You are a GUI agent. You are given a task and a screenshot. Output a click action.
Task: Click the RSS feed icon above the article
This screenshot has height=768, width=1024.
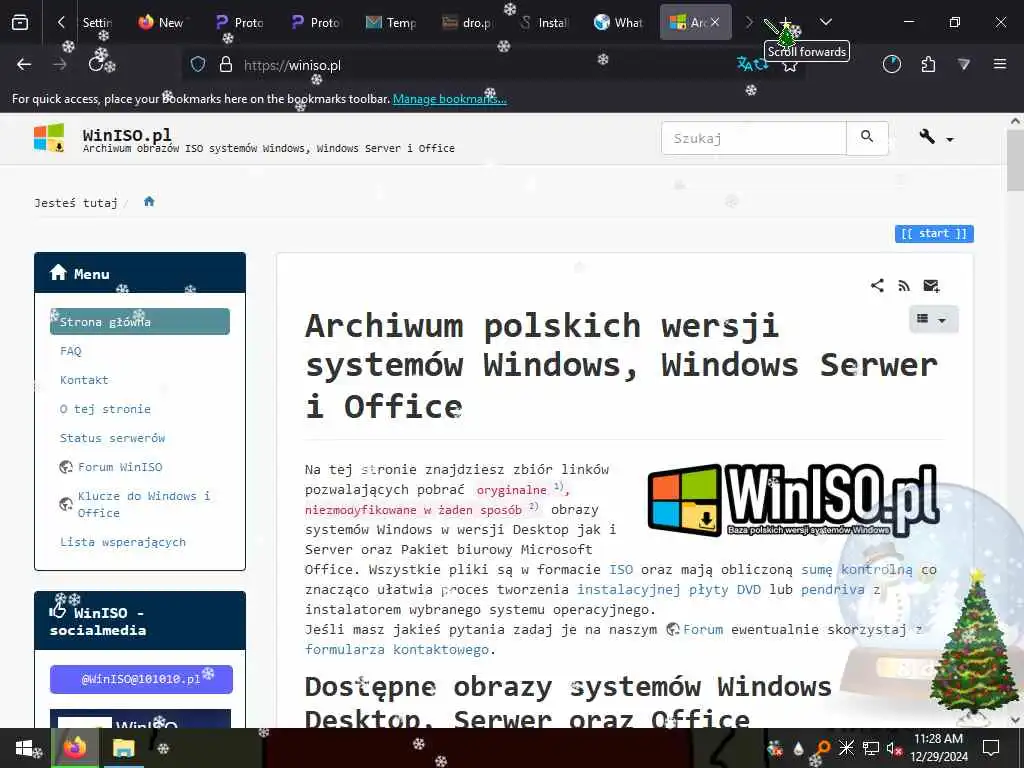[904, 286]
